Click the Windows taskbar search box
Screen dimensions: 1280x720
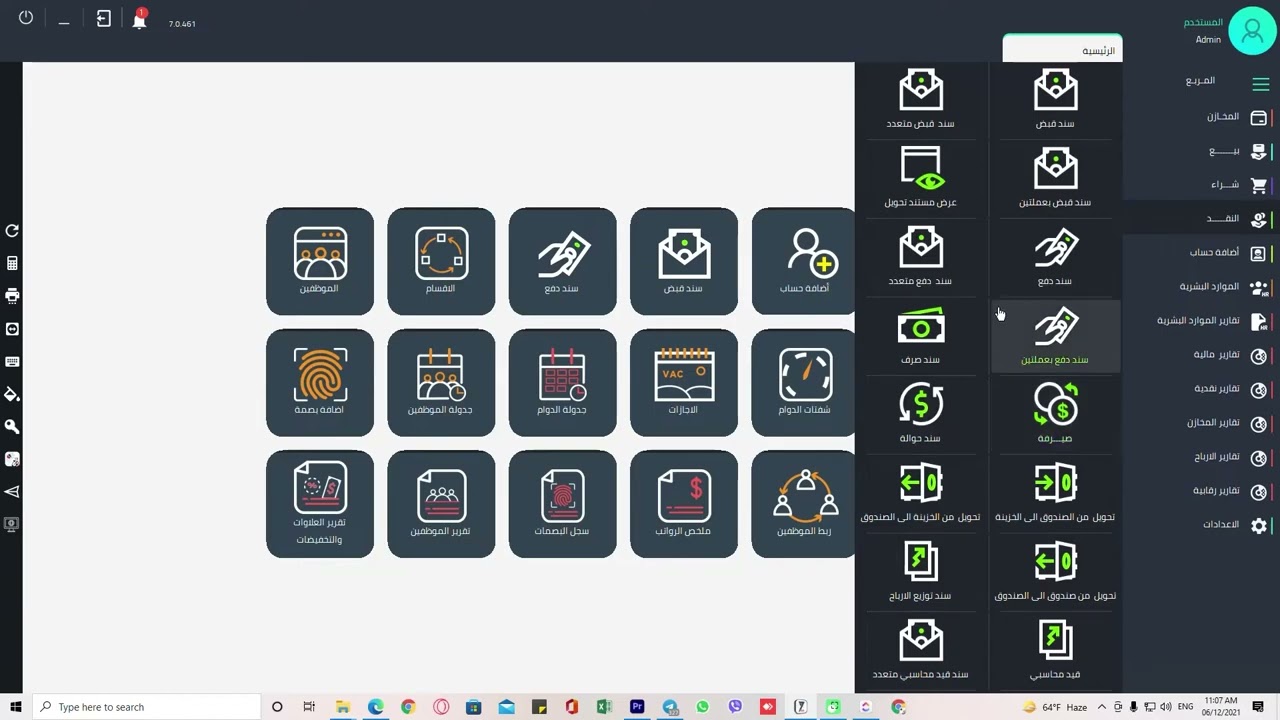145,707
